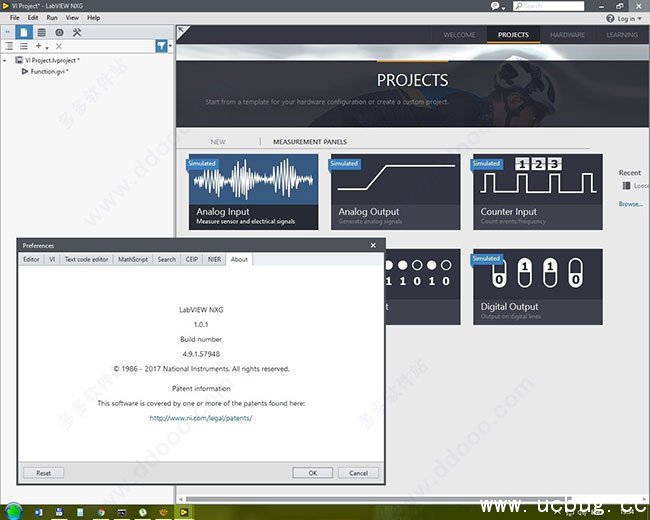This screenshot has width=650, height=520.
Task: Open the Run menu
Action: coord(52,18)
